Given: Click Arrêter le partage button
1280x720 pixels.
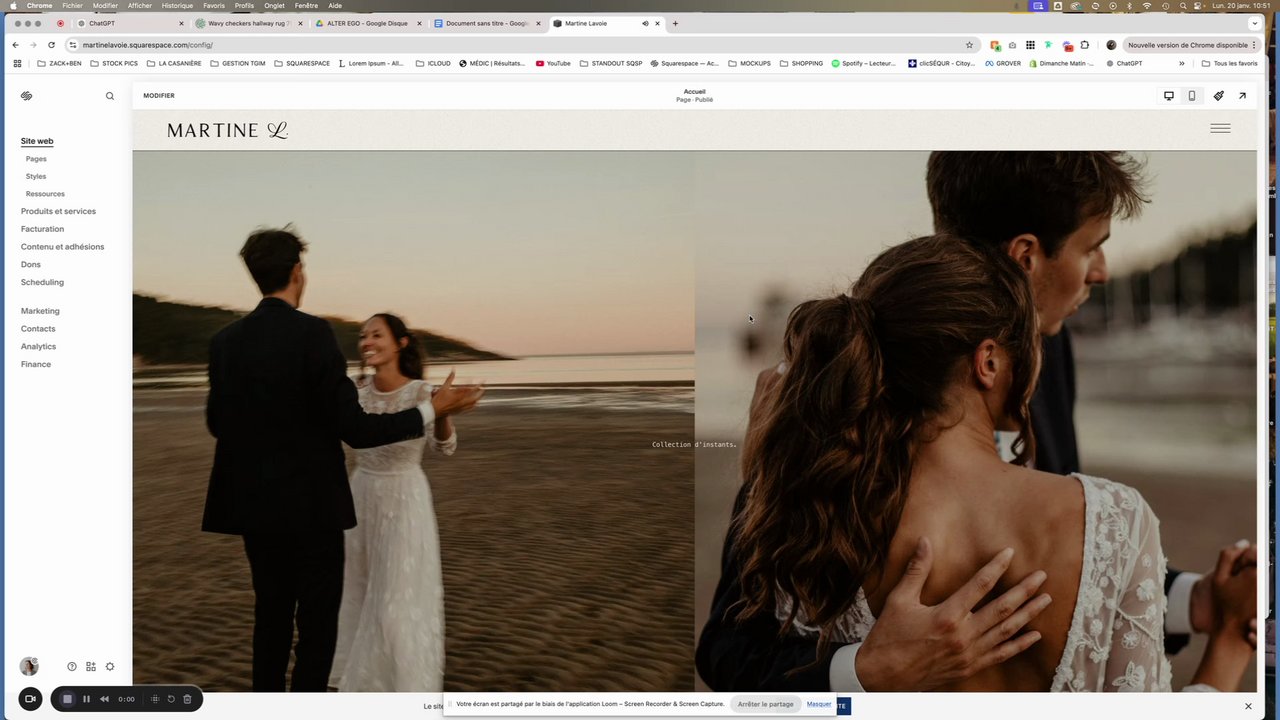Looking at the screenshot, I should 766,704.
